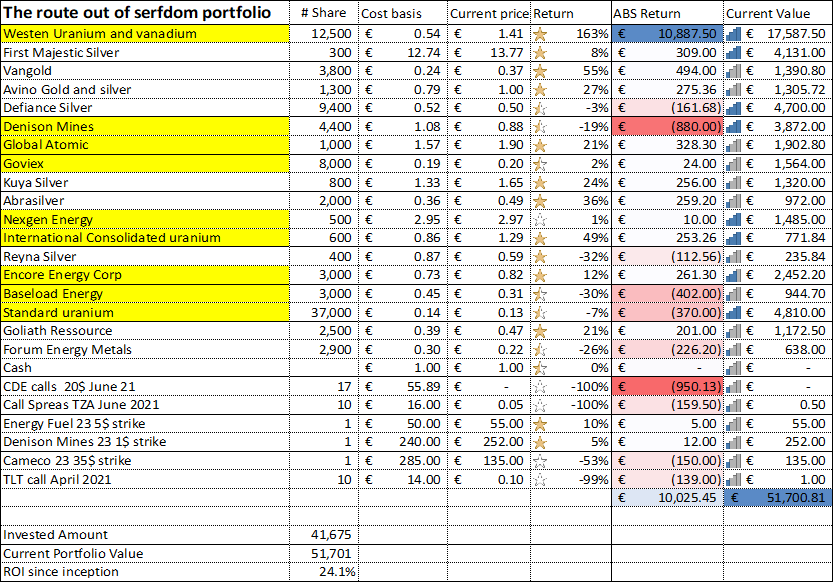The height and width of the screenshot is (583, 834).
Task: Click the current price 252.00 cell
Action: click(x=488, y=442)
